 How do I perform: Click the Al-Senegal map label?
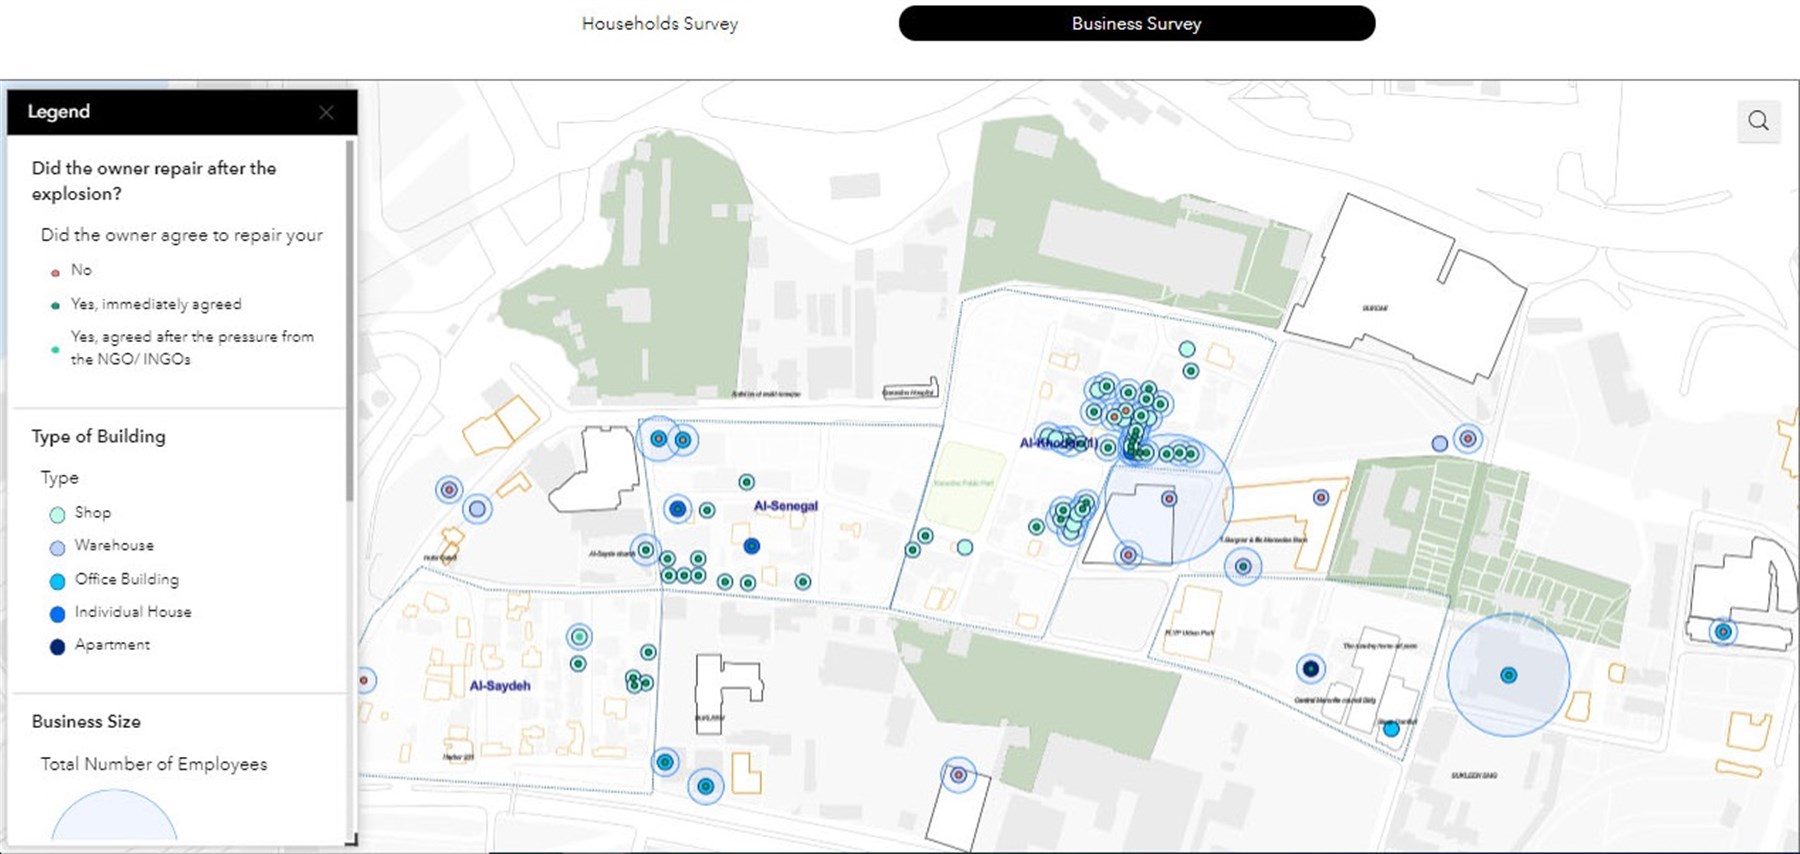(x=786, y=506)
